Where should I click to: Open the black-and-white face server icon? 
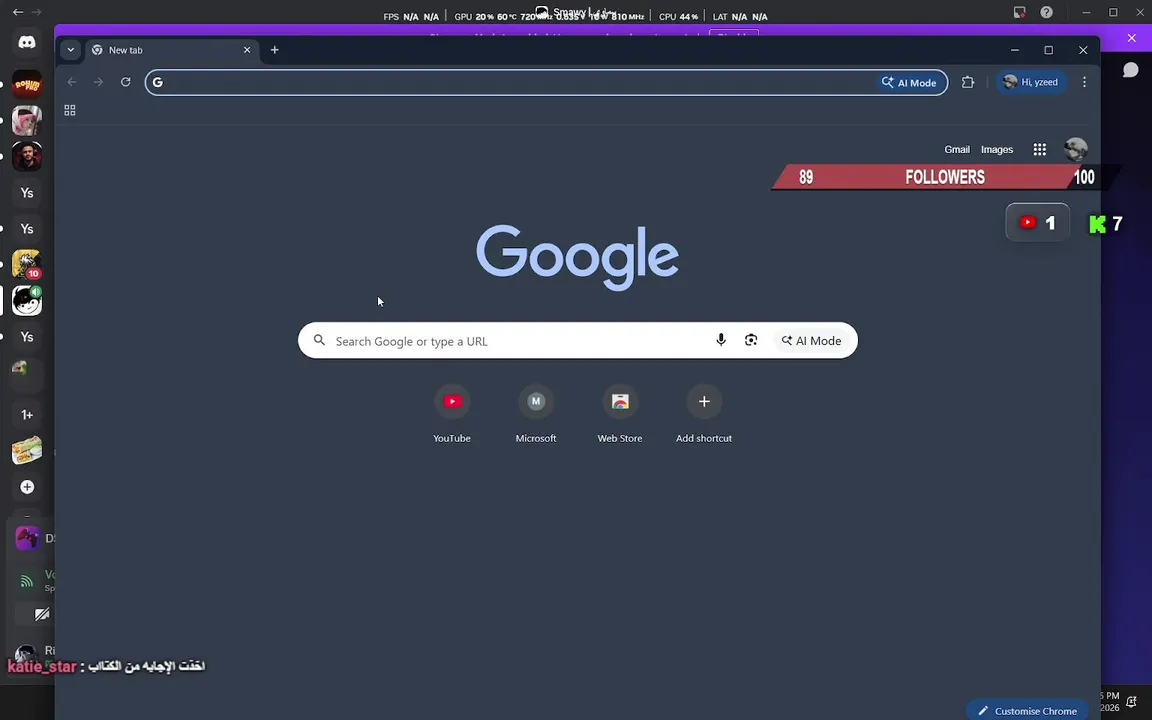27,300
